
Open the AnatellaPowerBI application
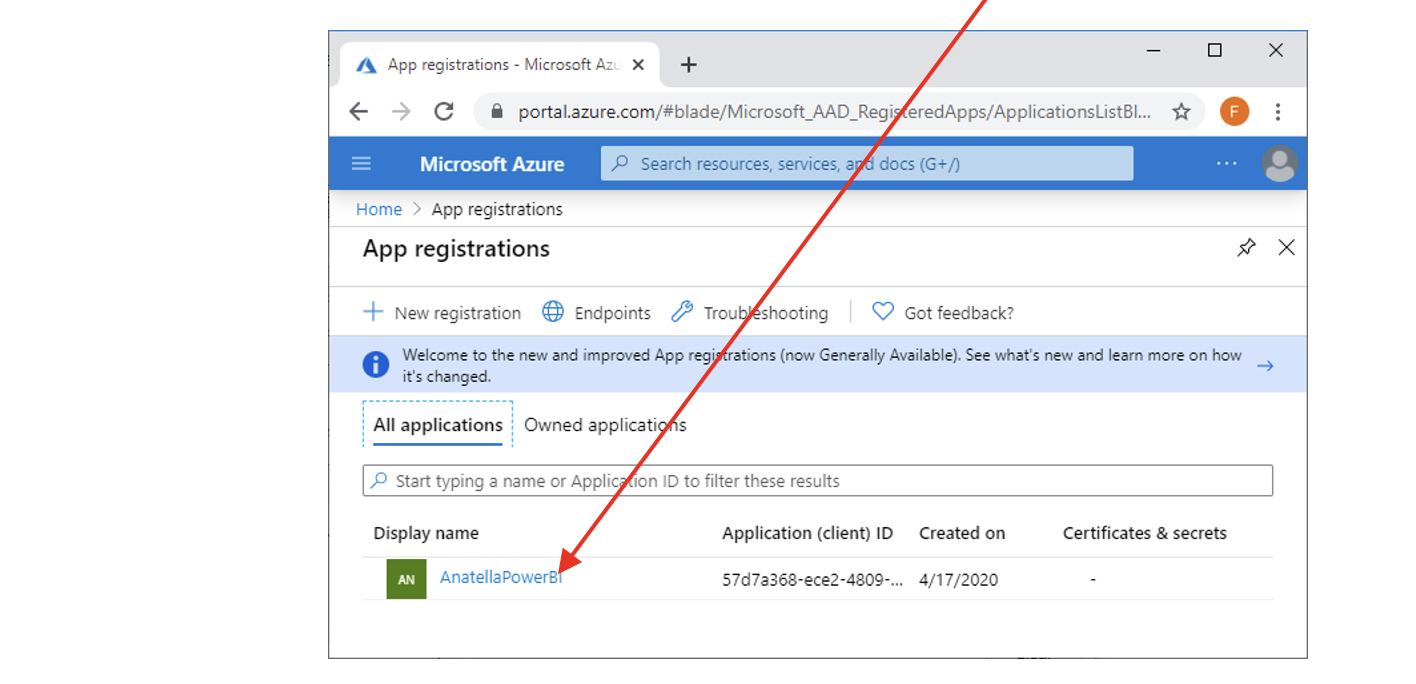[x=500, y=578]
